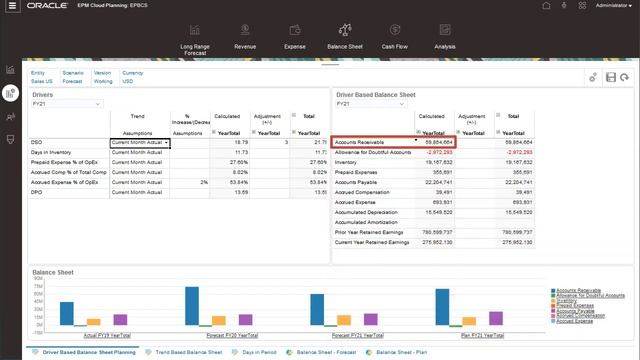
Task: Open the accessibility settings icon in header
Action: point(564,6)
